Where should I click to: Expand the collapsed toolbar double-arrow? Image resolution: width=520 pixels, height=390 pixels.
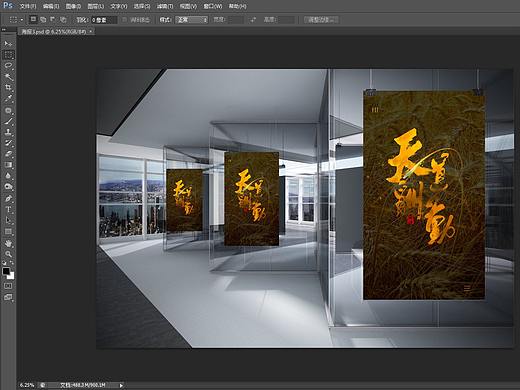click(4, 30)
